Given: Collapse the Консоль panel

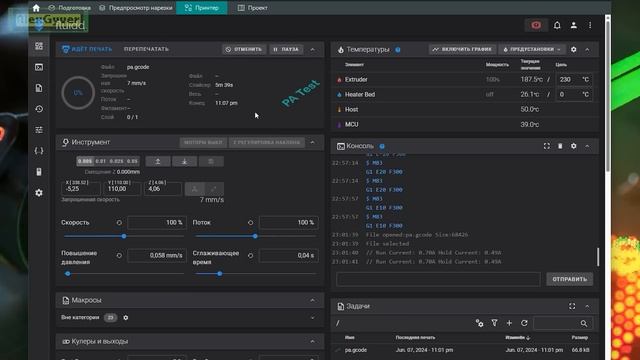Looking at the screenshot, I should (587, 146).
